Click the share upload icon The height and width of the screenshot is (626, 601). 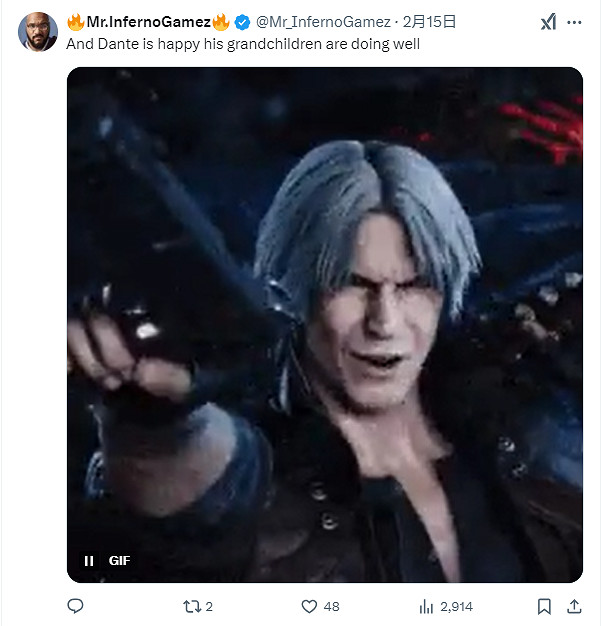click(574, 606)
